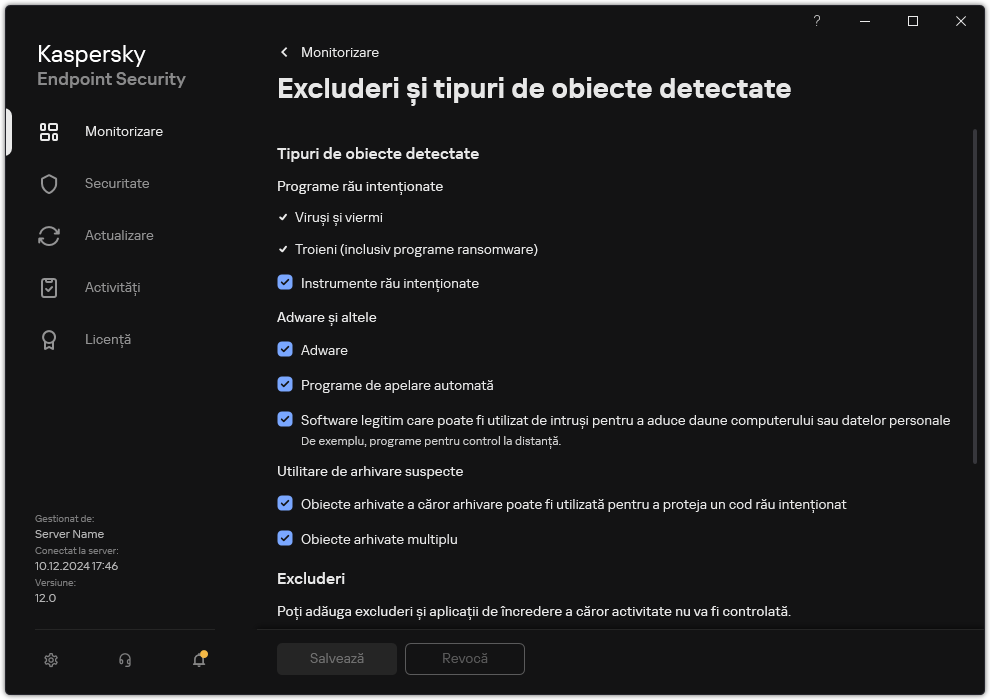Open support via the headset icon
This screenshot has width=990, height=700.
[x=125, y=659]
